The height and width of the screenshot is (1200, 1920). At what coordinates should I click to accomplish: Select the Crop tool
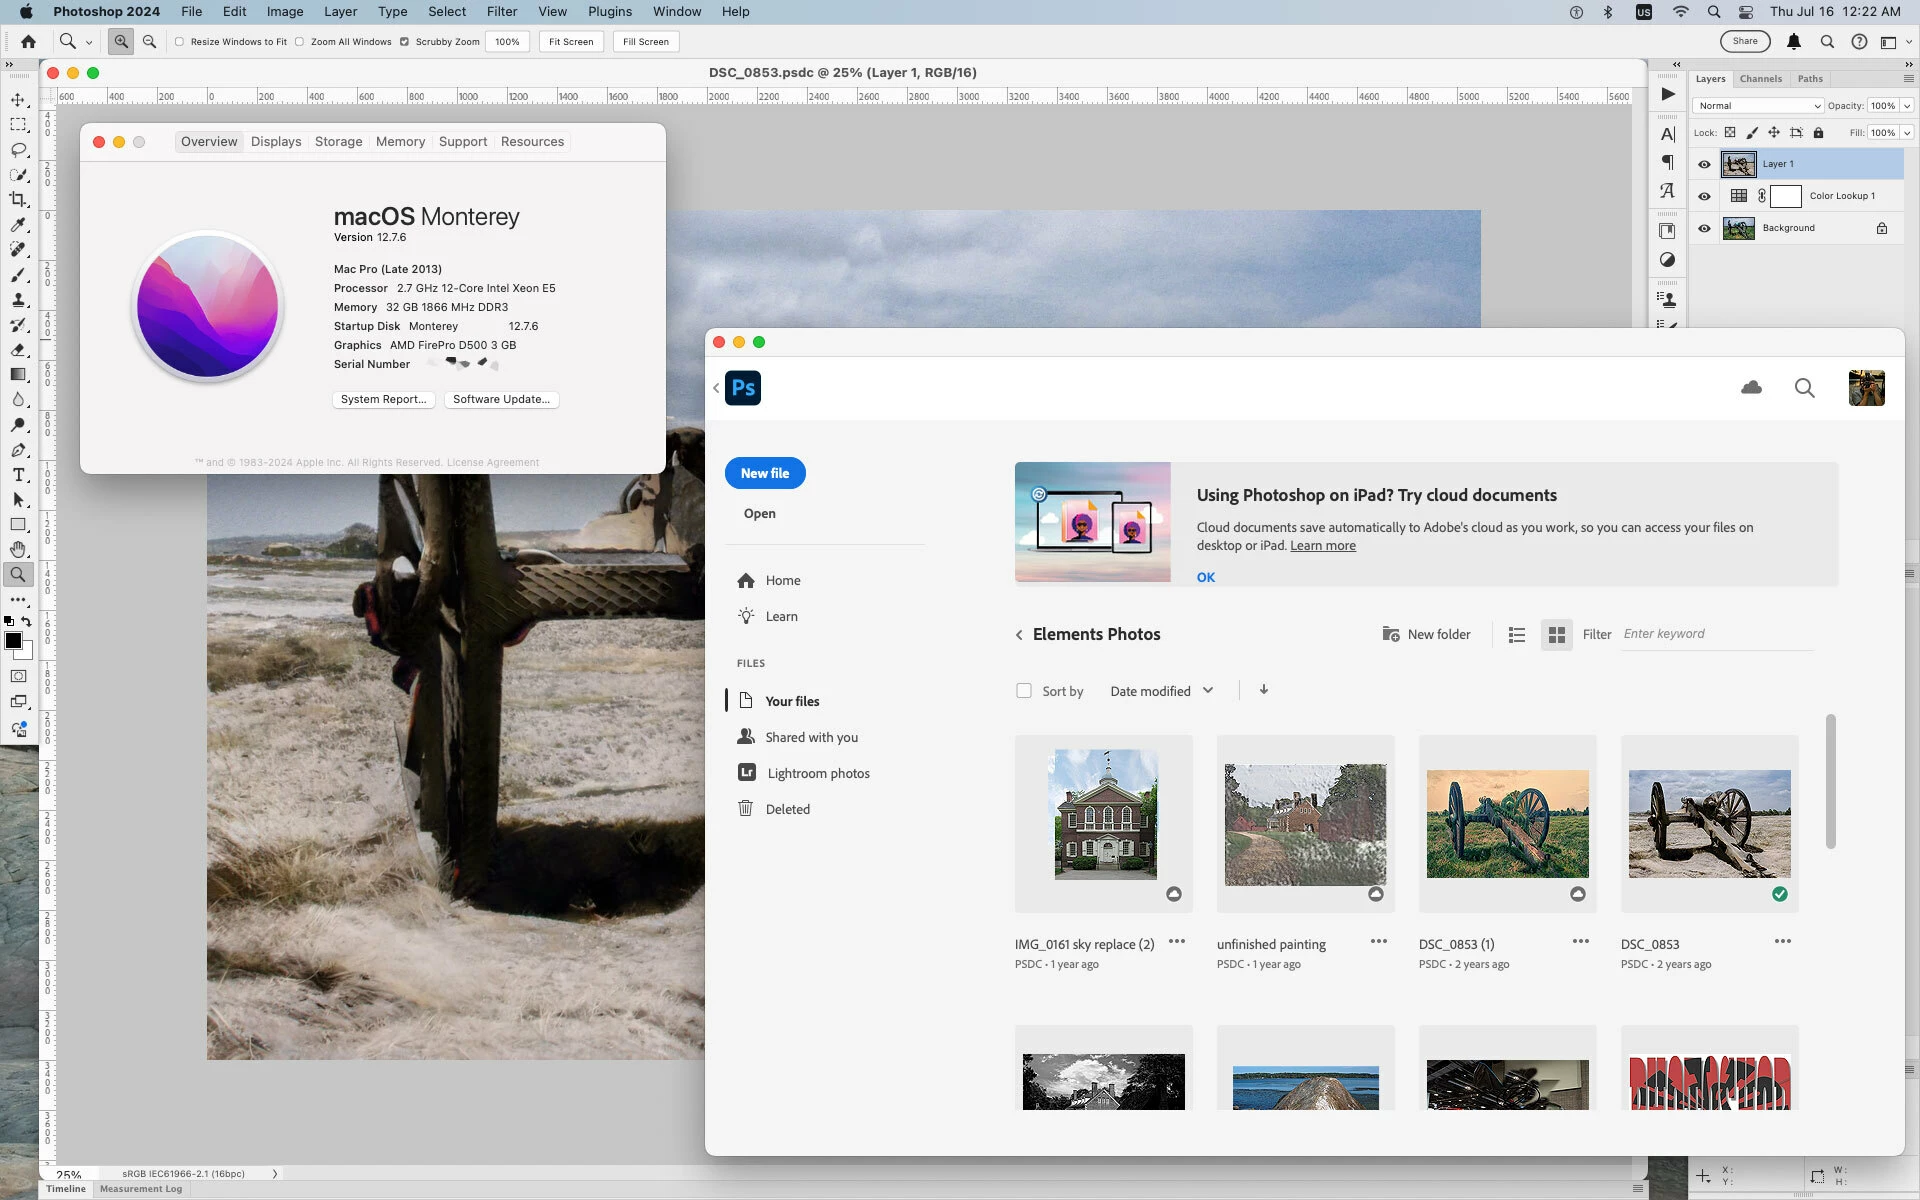[18, 200]
